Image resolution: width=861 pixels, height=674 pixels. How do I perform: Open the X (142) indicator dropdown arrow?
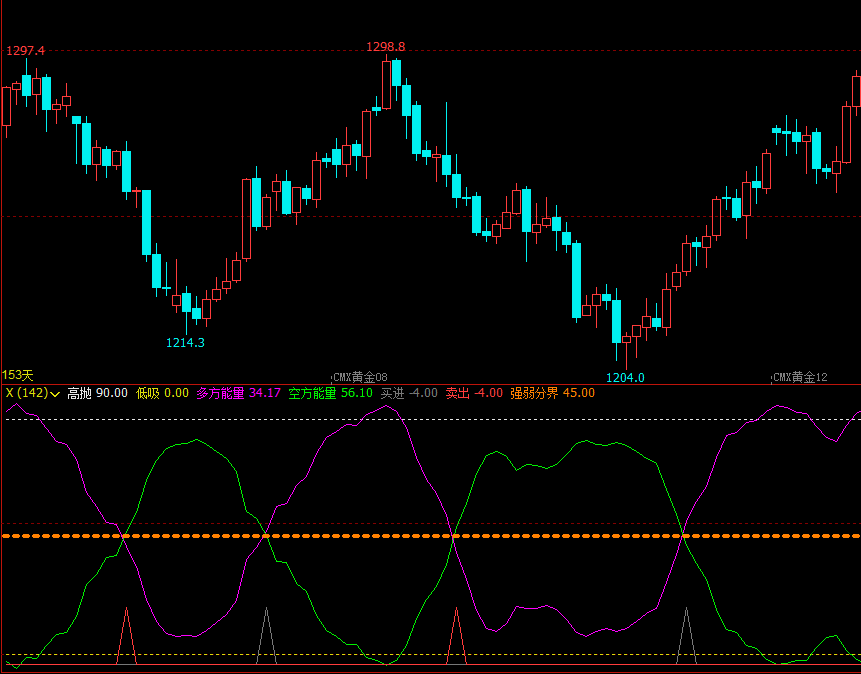[55, 394]
